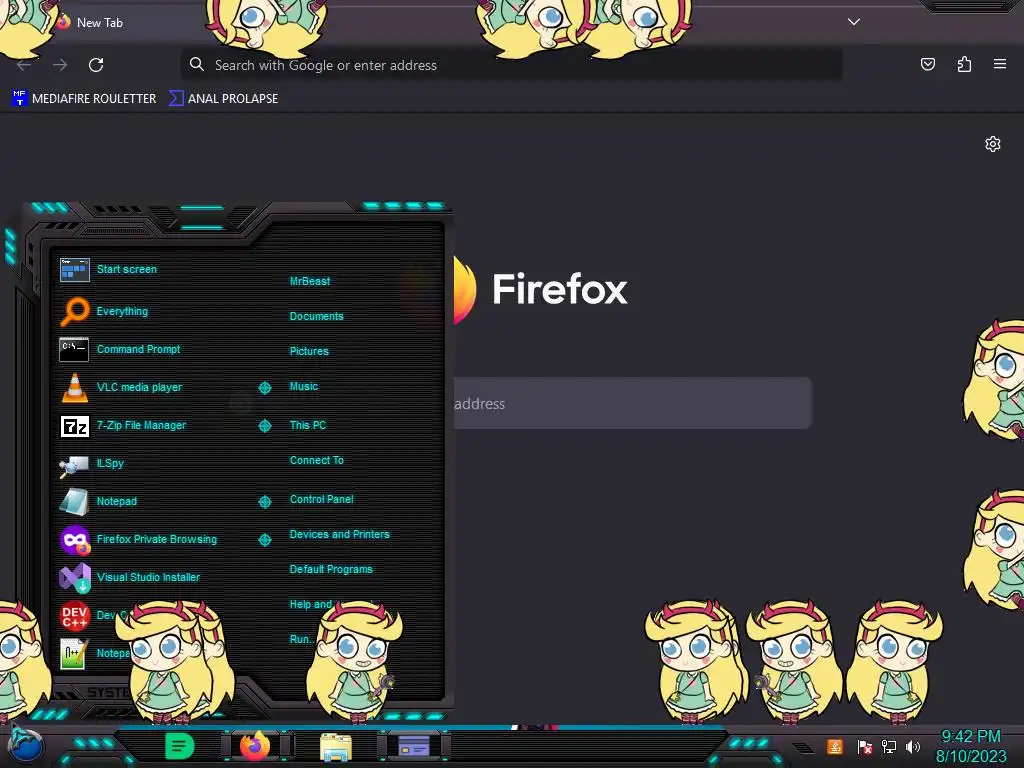Screen dimensions: 1024x768
Task: Click the new tab page search box
Action: (632, 403)
